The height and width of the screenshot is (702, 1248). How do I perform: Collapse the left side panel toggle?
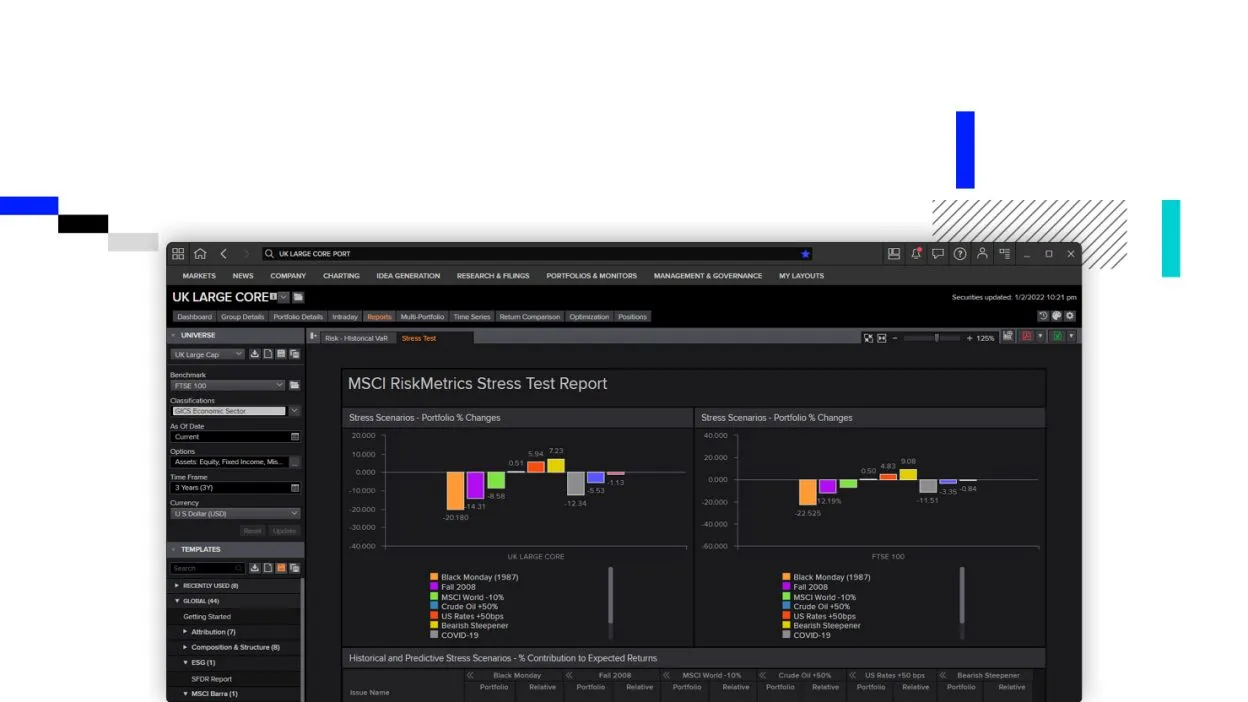[314, 337]
